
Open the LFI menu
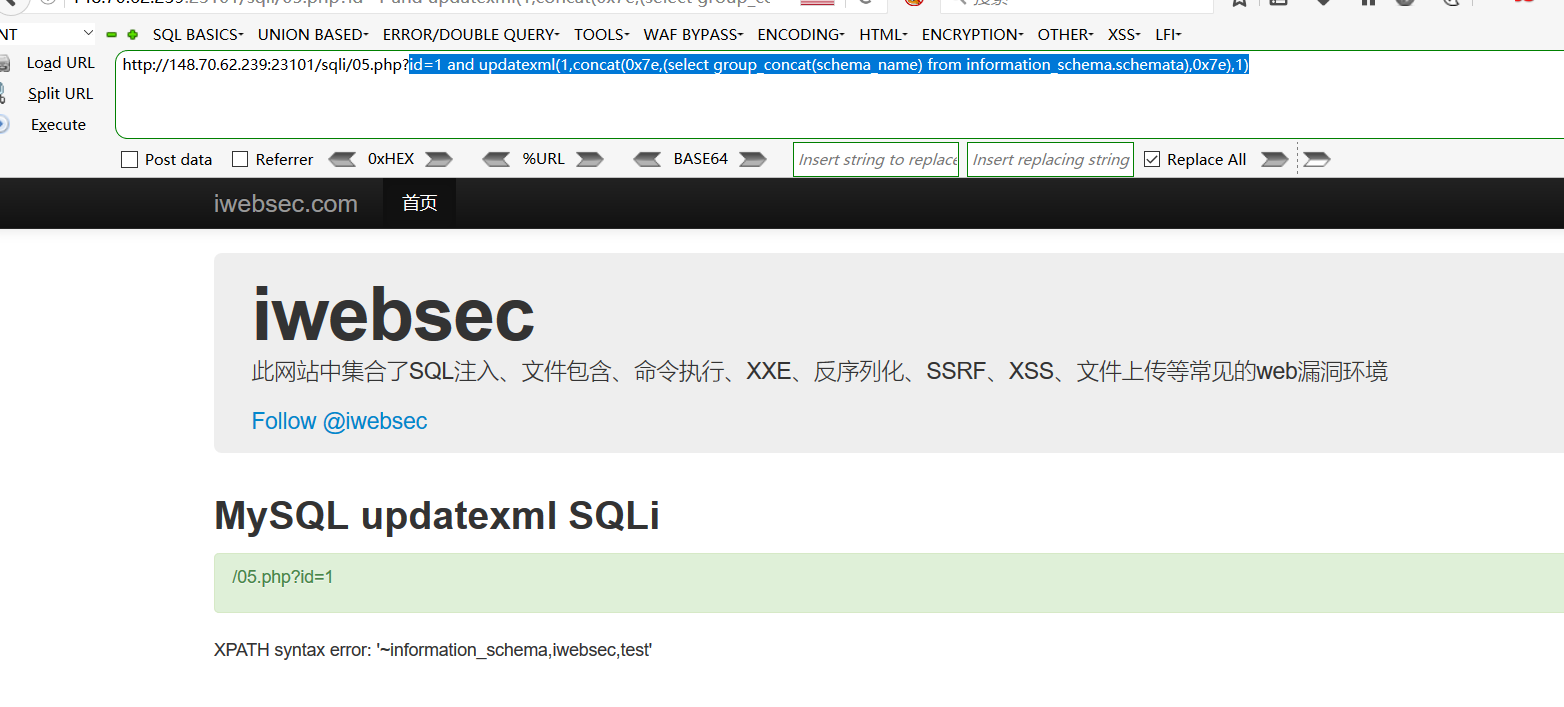[1169, 35]
